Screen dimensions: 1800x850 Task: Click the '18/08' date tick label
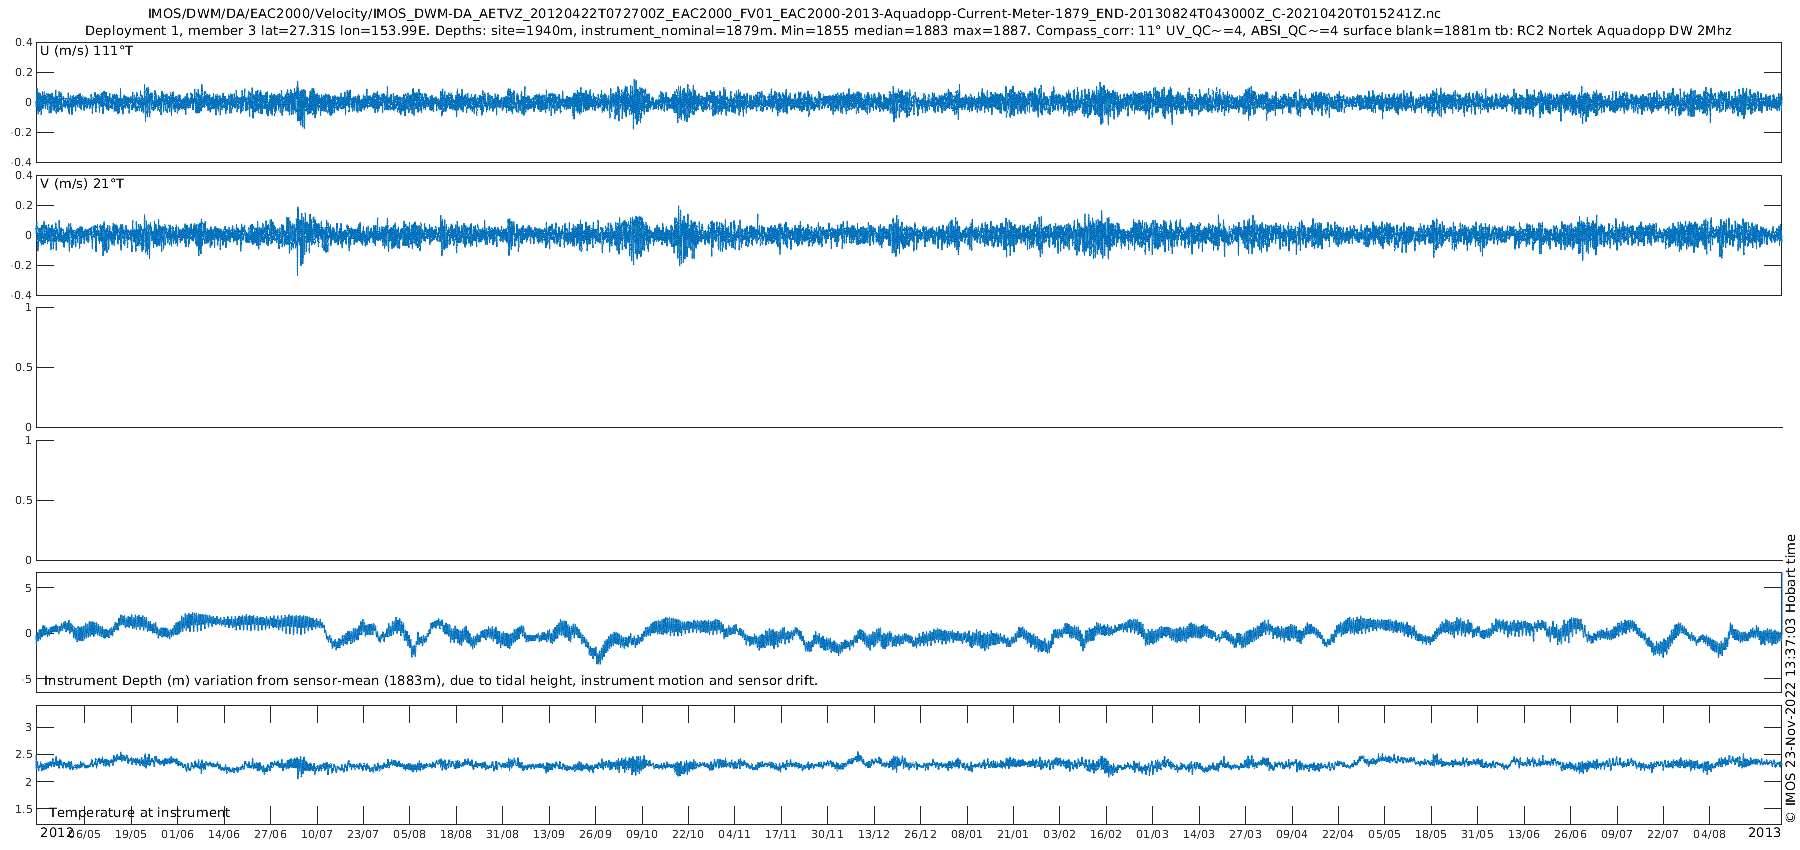456,834
